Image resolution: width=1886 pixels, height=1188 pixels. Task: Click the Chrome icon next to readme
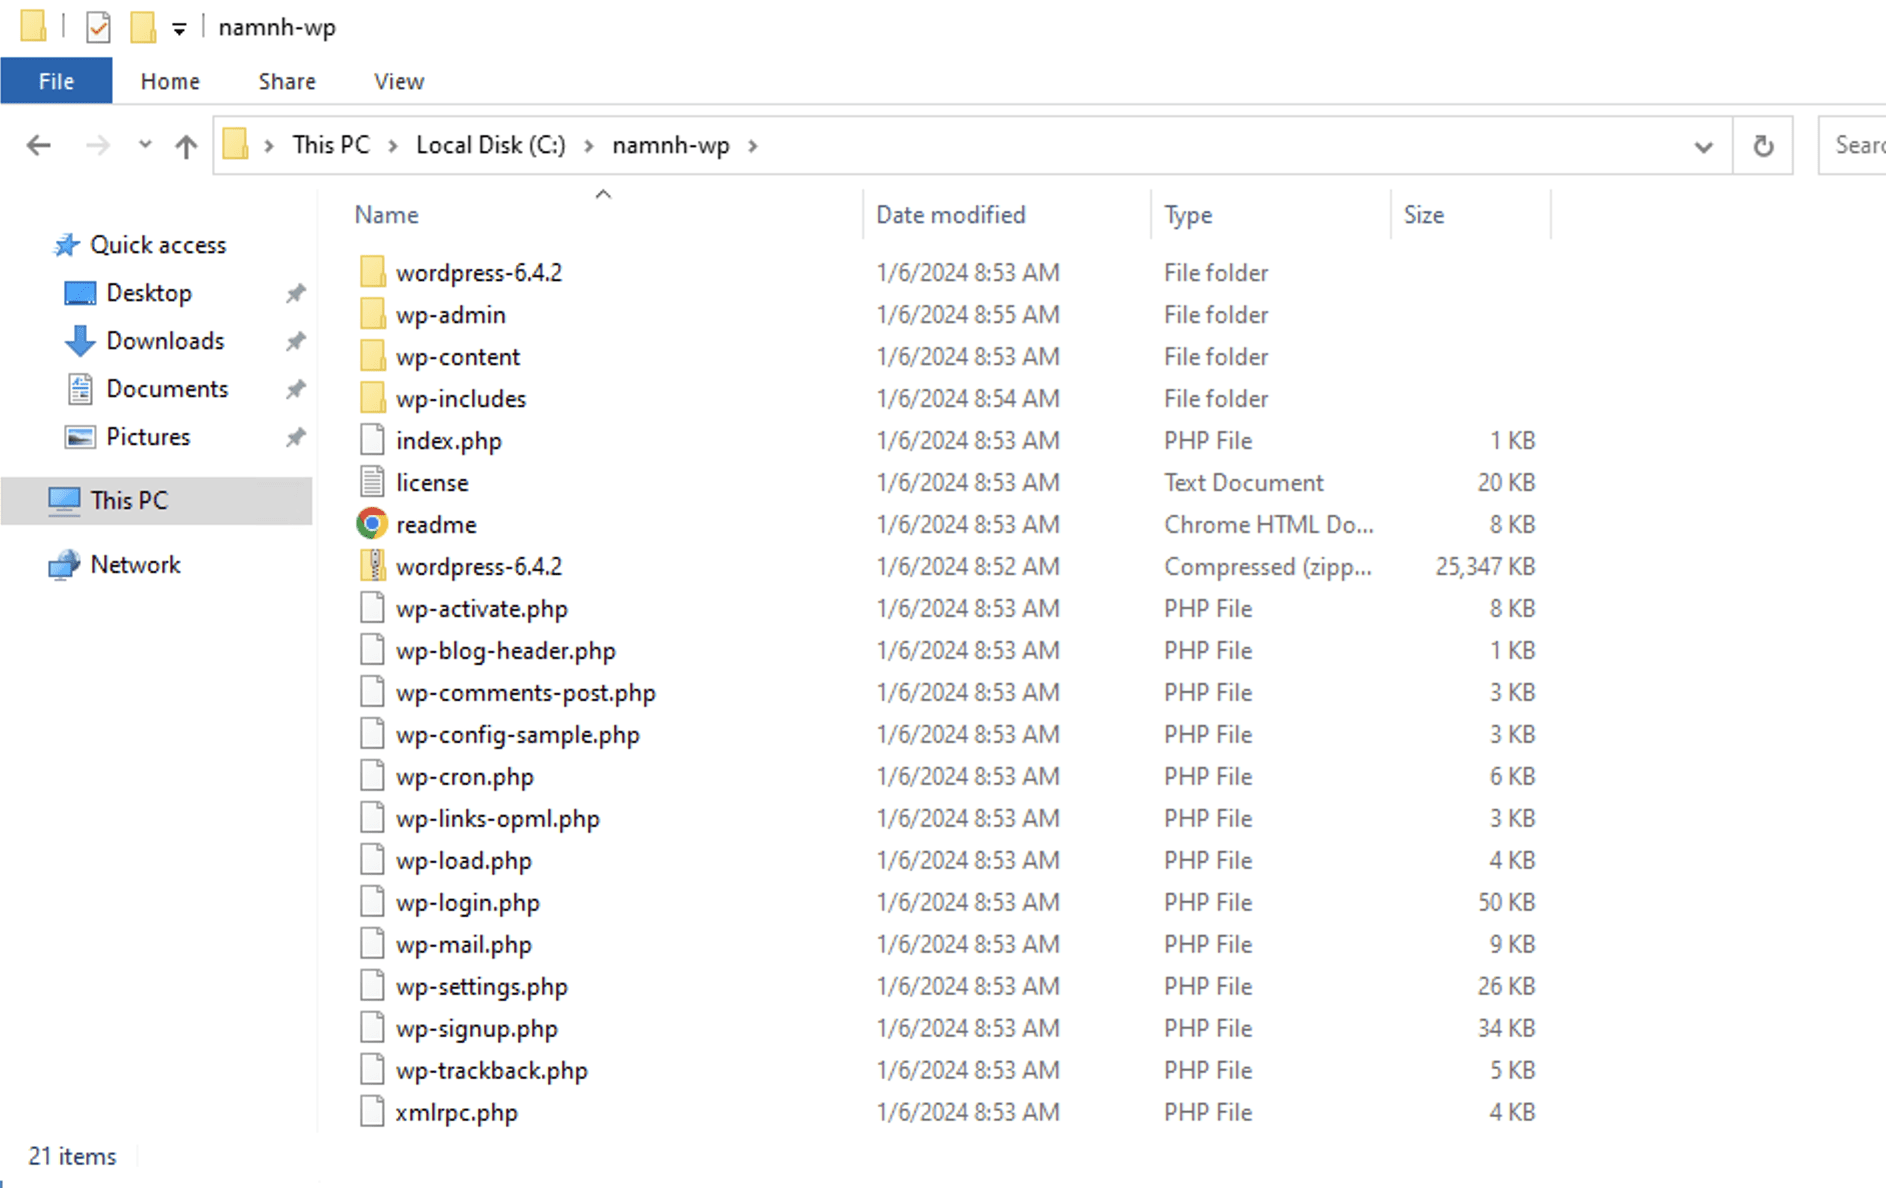(x=372, y=524)
